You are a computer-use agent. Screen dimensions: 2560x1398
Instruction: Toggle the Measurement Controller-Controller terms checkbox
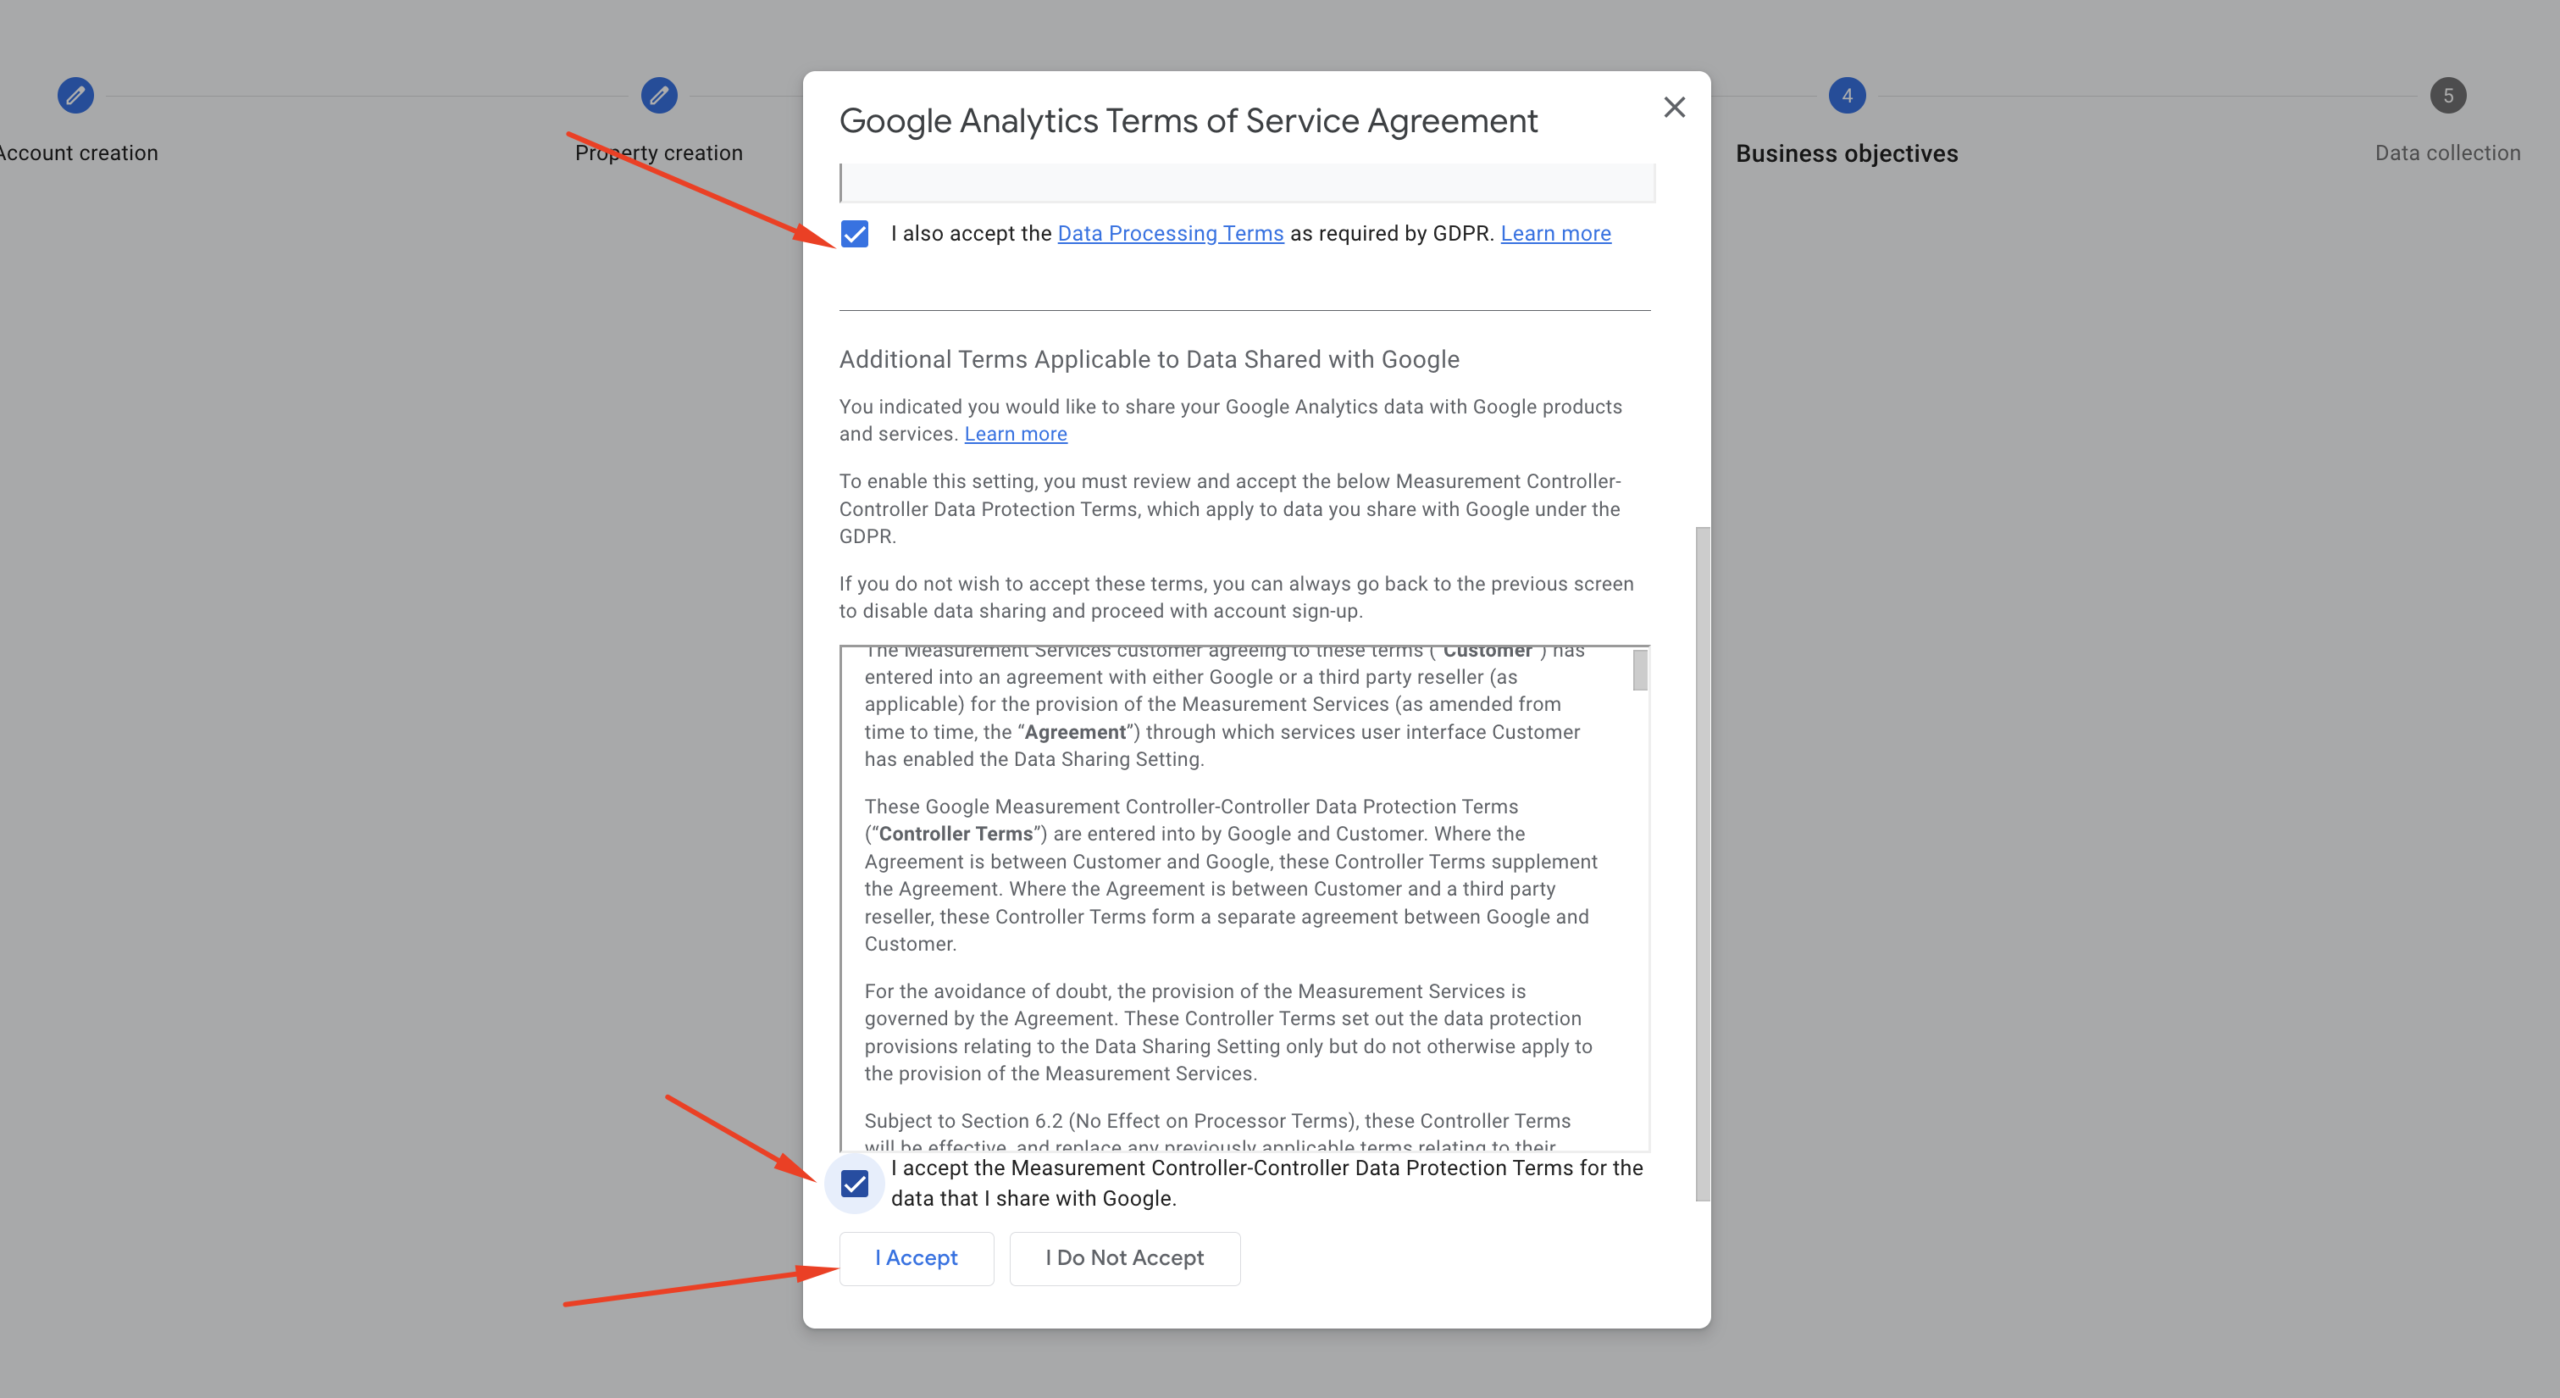(x=854, y=1184)
